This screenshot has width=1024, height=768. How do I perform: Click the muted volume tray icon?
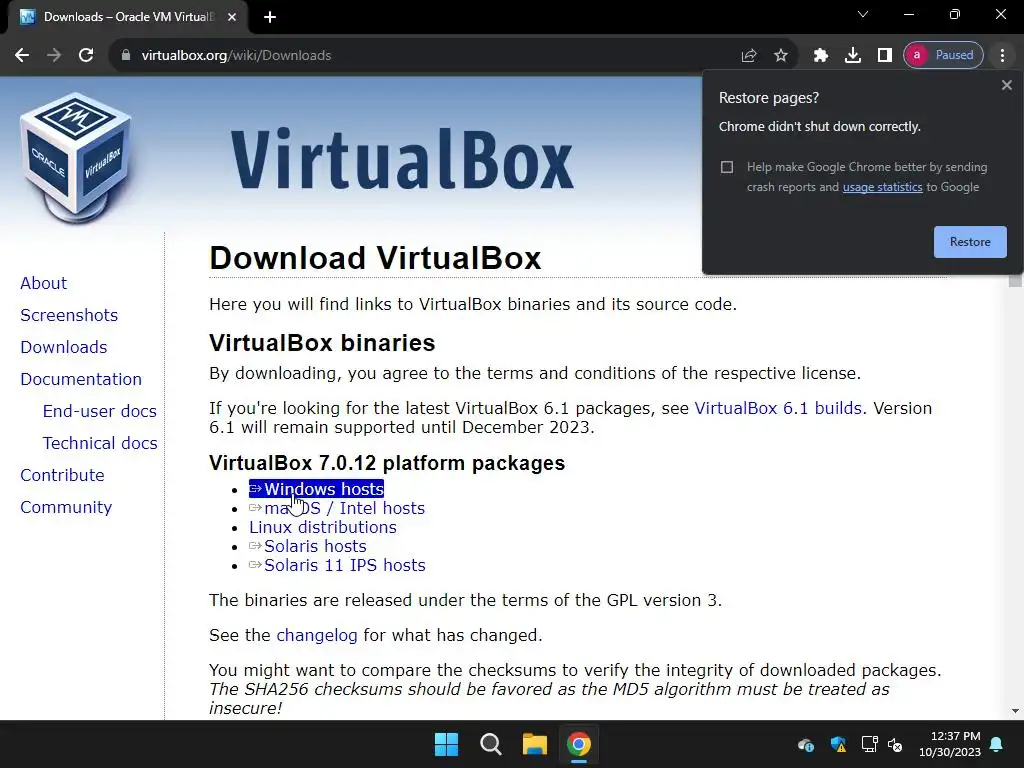895,744
